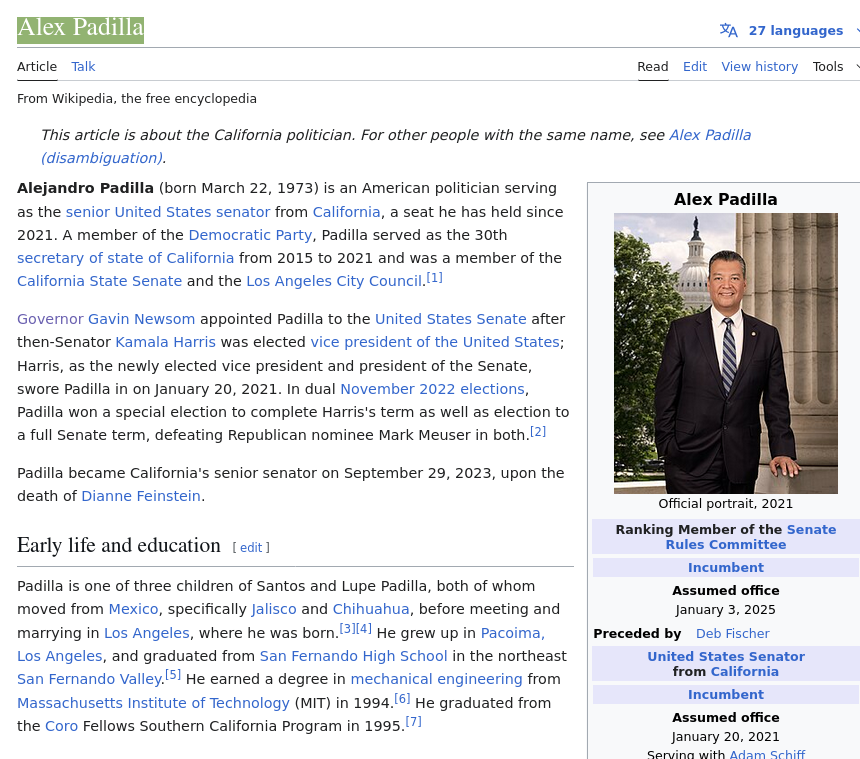Open the Dianne Feinstein link
Image resolution: width=860 pixels, height=759 pixels.
(141, 496)
